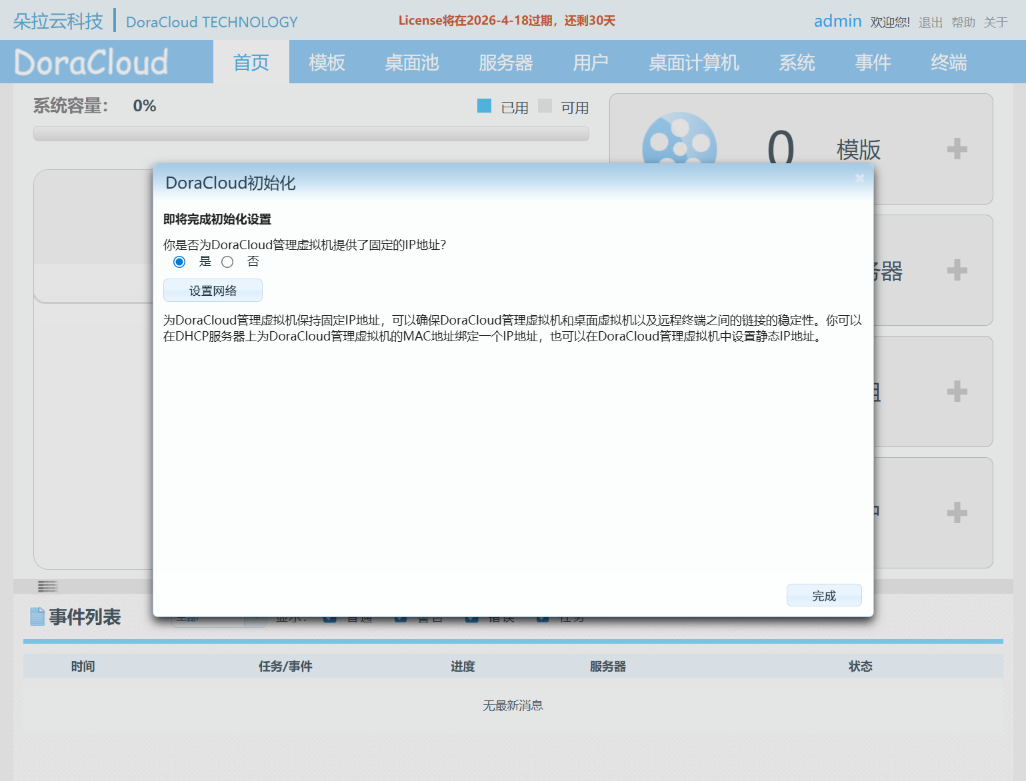Viewport: 1026px width, 781px height.
Task: Click the 系统容量 progress bar
Action: [311, 133]
